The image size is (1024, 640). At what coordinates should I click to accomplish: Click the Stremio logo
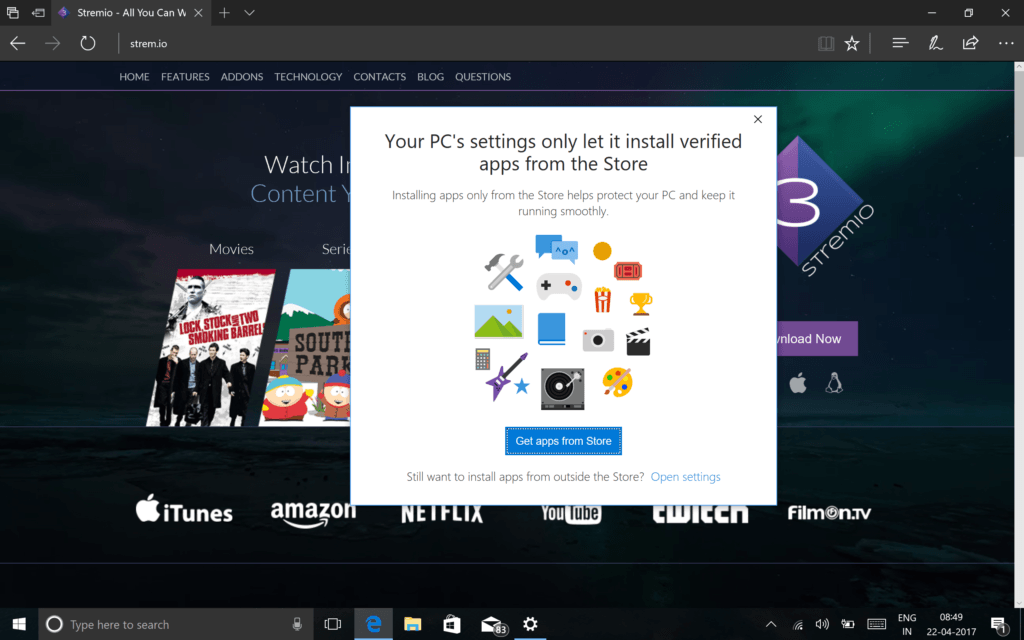pyautogui.click(x=825, y=208)
